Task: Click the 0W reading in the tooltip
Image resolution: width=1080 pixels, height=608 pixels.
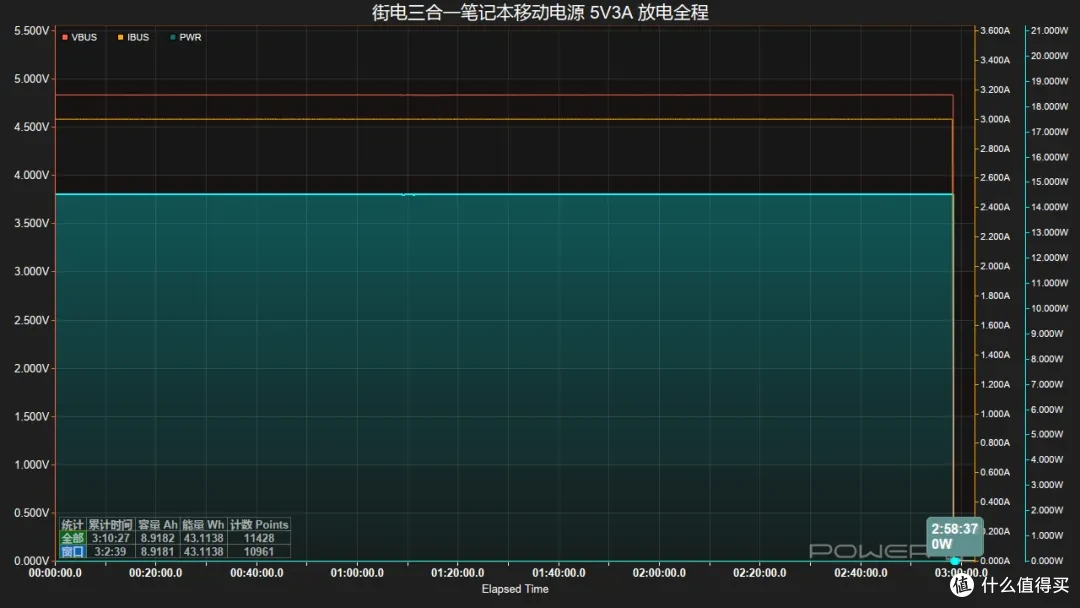Action: coord(942,544)
